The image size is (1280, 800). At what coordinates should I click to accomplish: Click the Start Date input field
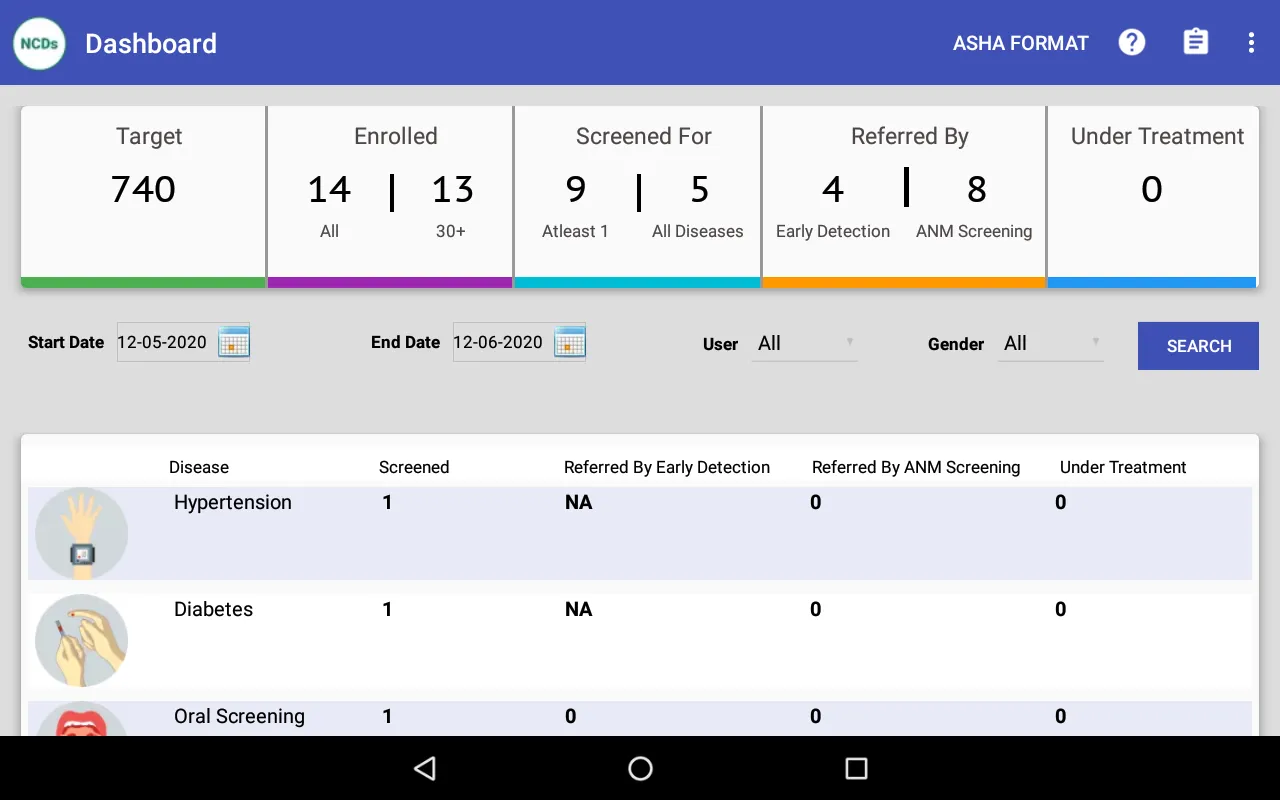pyautogui.click(x=165, y=341)
